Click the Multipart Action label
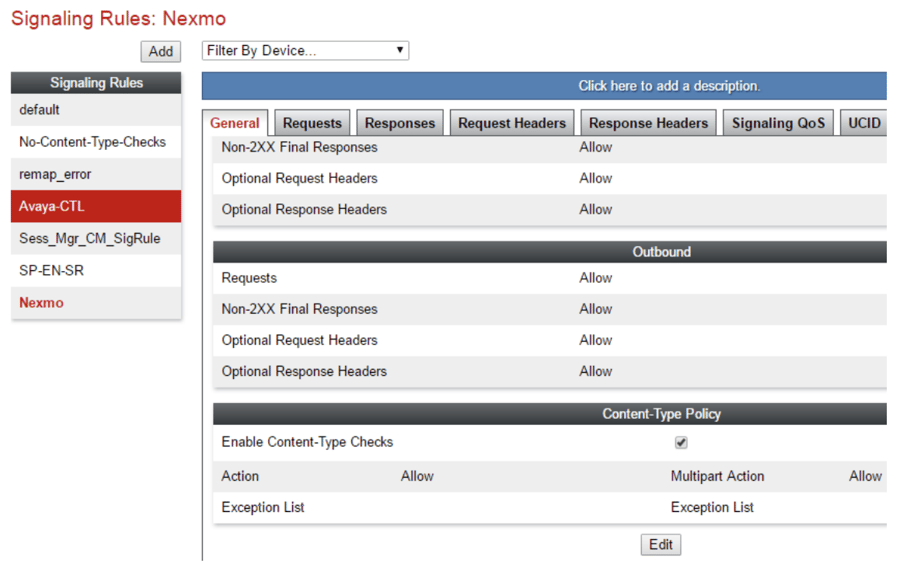The height and width of the screenshot is (567, 900). (x=717, y=476)
